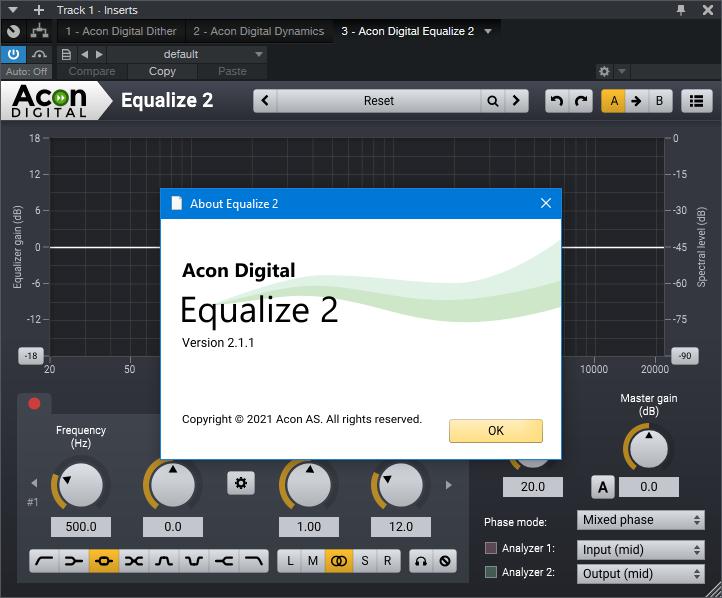Viewport: 722px width, 598px height.
Task: Click the 20.0 value field
Action: coord(533,487)
